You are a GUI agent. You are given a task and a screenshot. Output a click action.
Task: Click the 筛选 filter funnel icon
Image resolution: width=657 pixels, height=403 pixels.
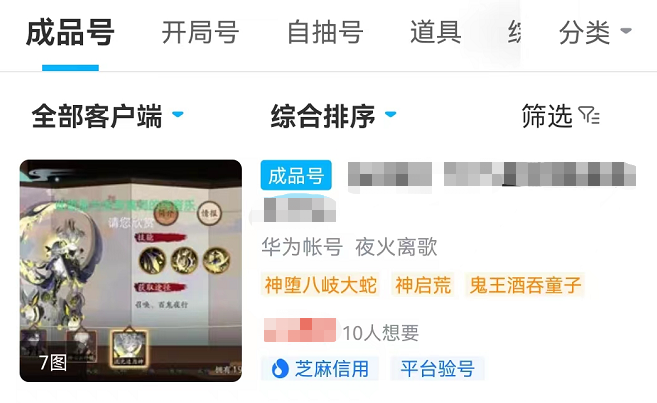589,115
